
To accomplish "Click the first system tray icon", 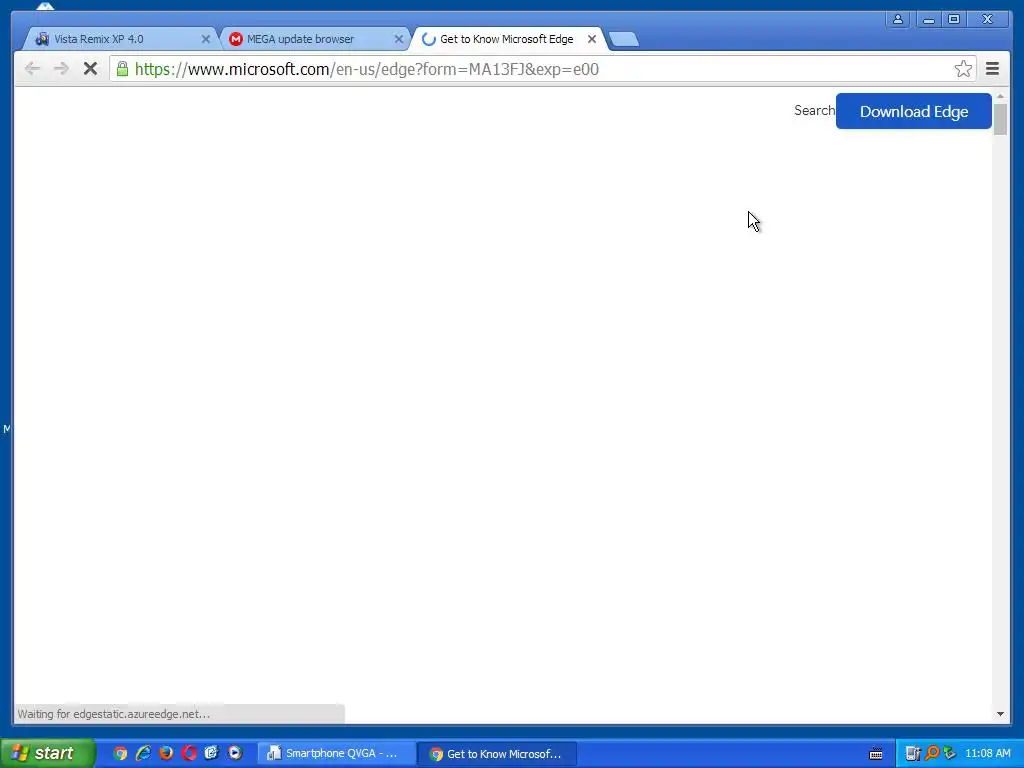I will pos(912,754).
